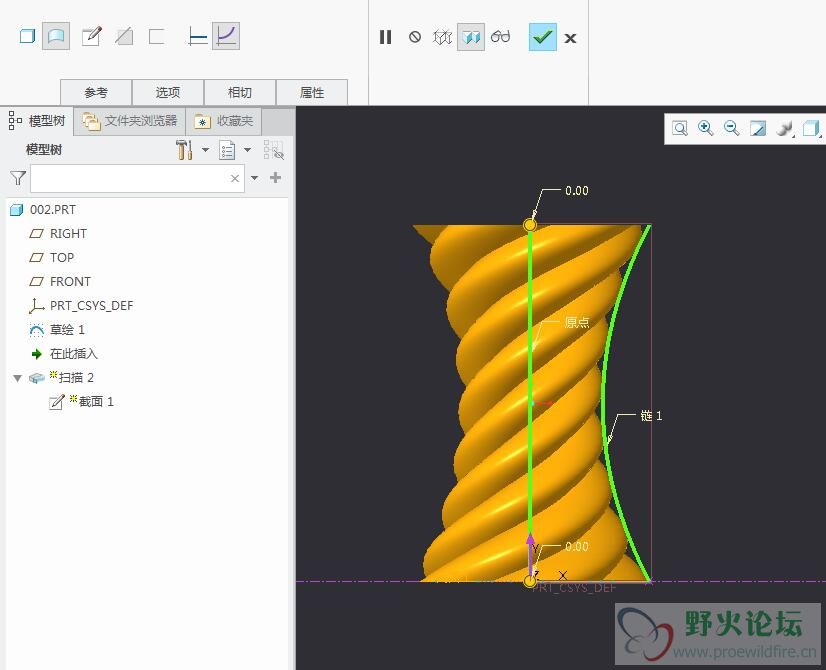
Task: Click the bottom yellow trajectory endpoint handle
Action: click(530, 581)
